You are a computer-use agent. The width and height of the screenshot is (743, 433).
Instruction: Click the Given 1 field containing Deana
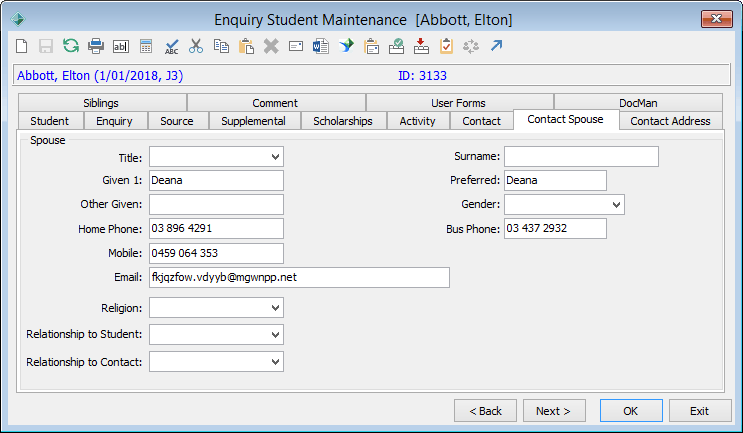click(217, 180)
